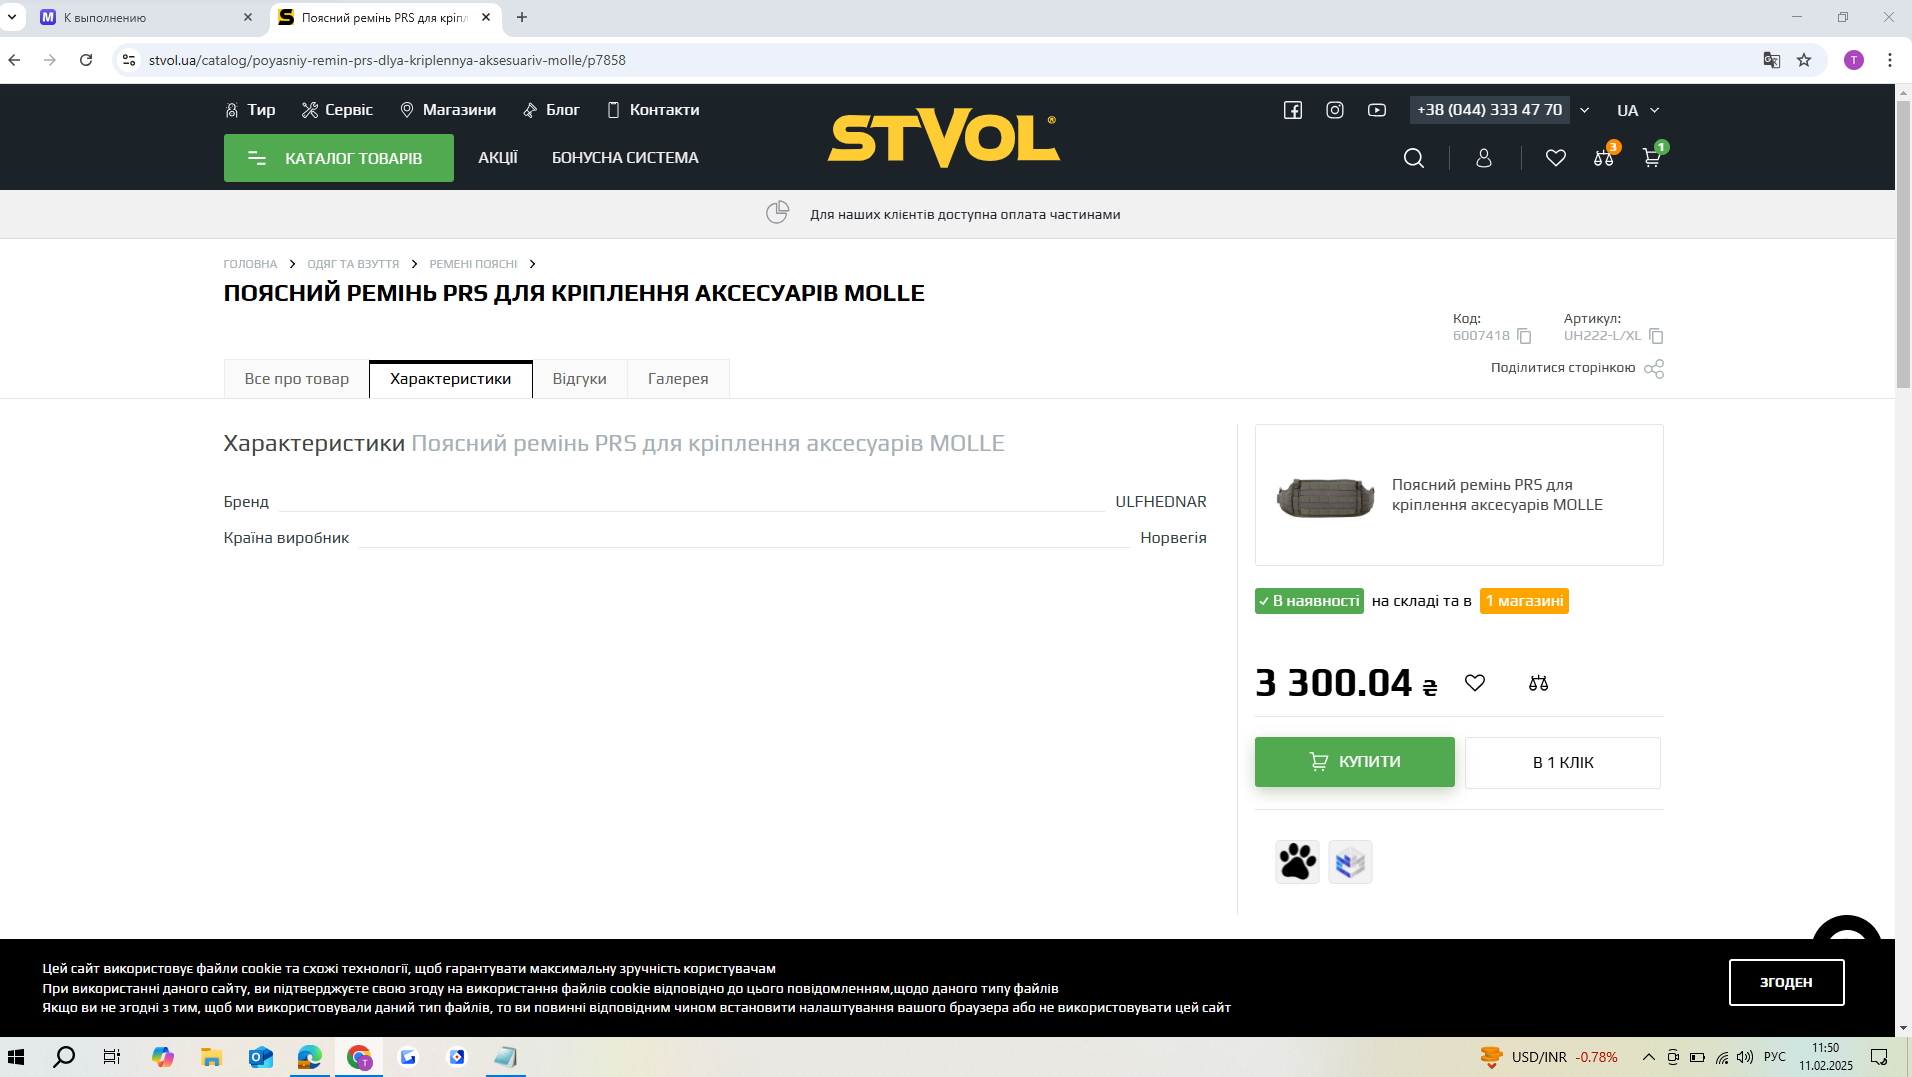This screenshot has height=1077, width=1912.
Task: Bookmark this page with the star icon
Action: point(1804,60)
